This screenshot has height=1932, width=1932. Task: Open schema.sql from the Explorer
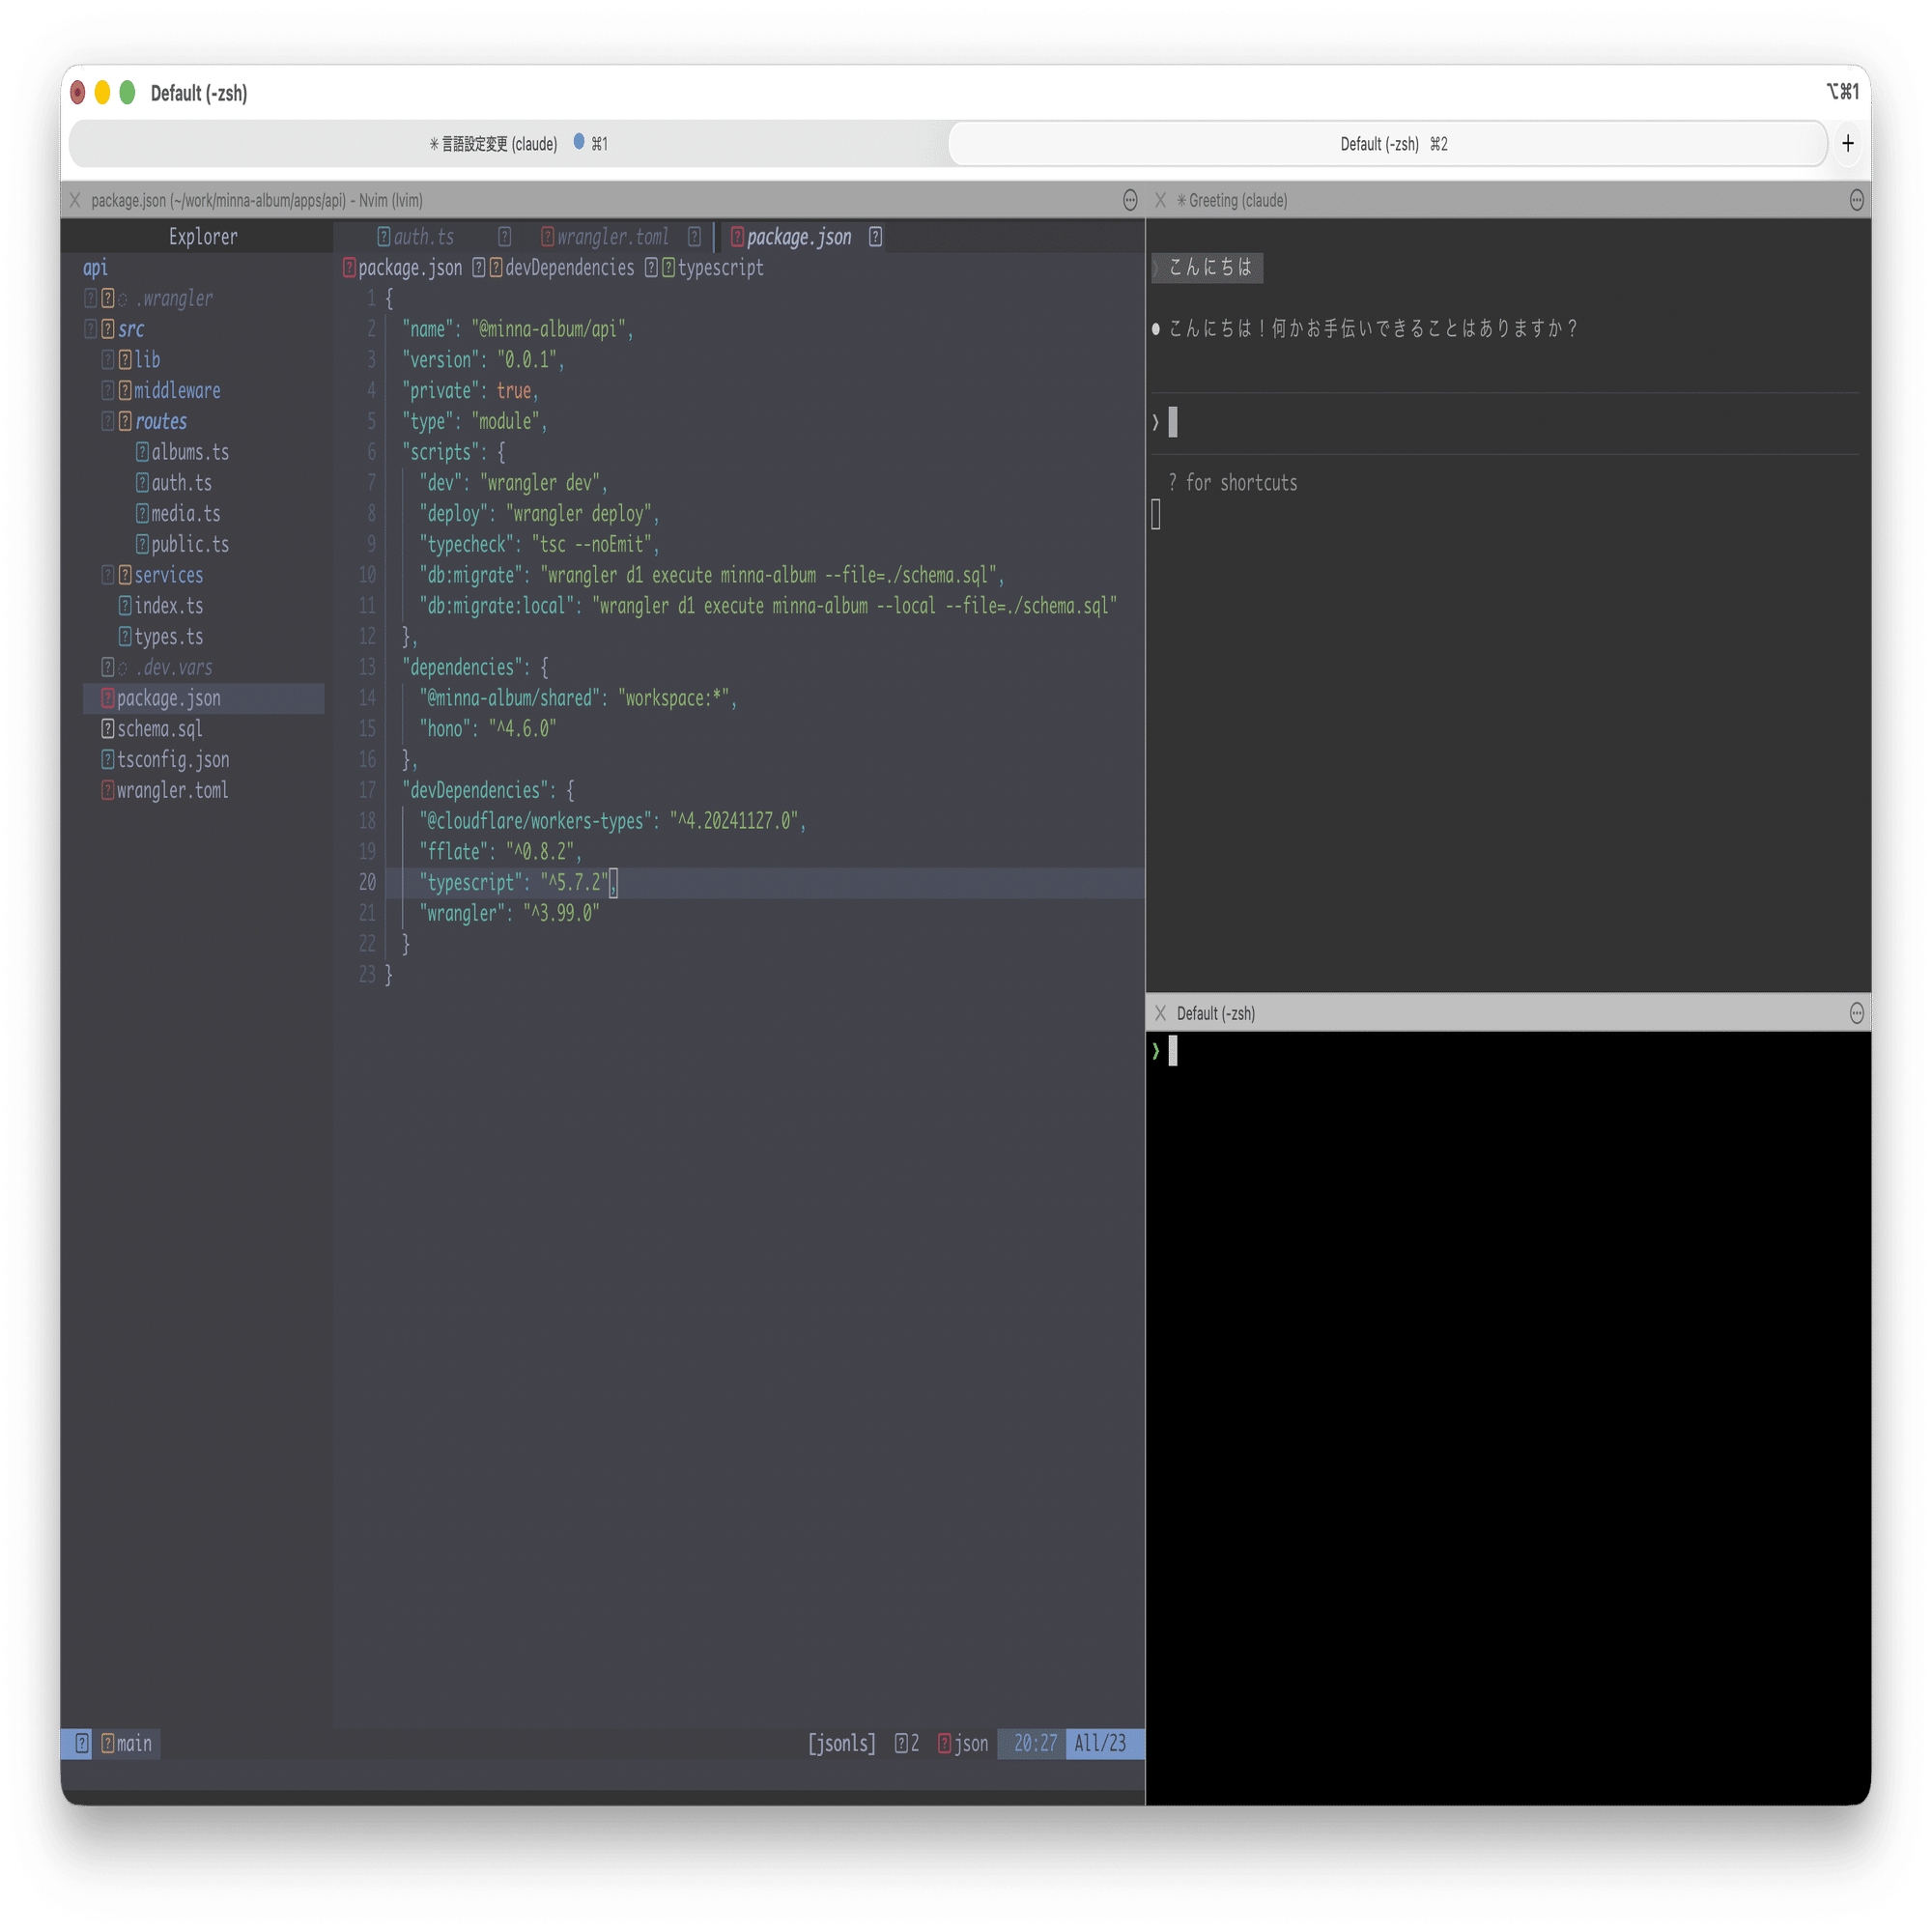click(x=159, y=729)
